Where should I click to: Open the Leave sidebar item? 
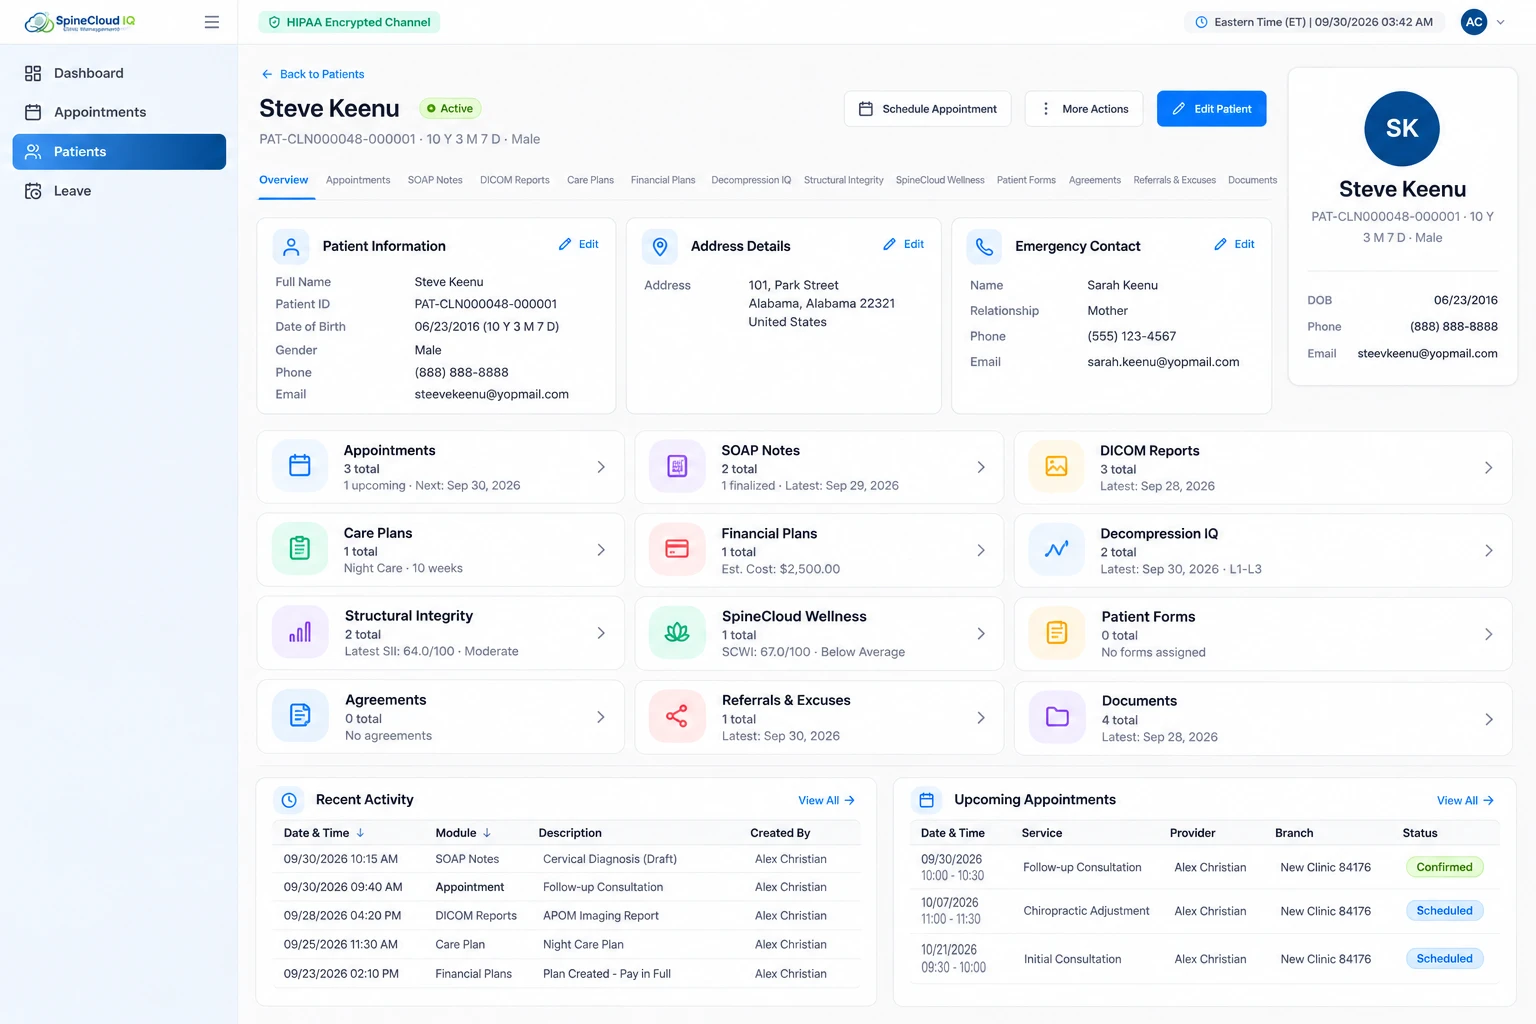point(119,191)
